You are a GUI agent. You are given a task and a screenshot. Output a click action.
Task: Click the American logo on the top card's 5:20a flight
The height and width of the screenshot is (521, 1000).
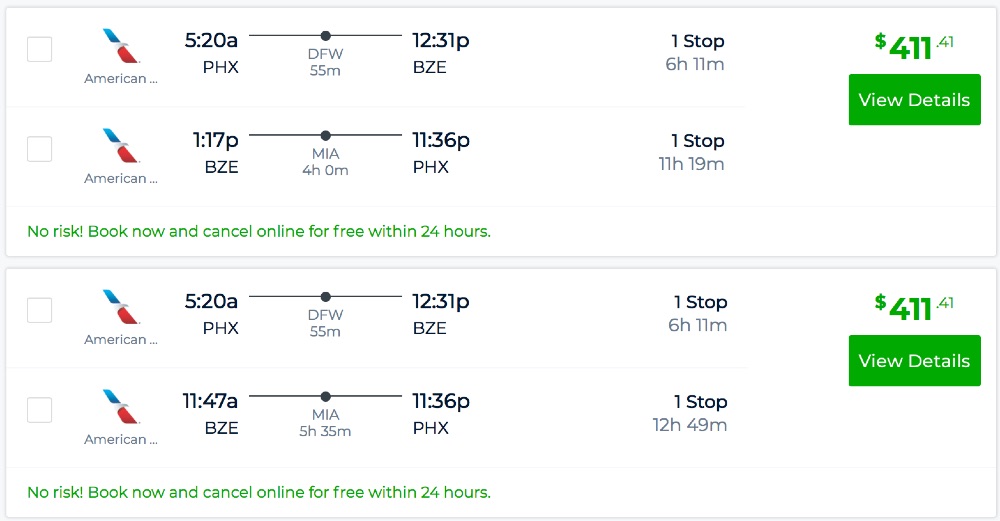(x=121, y=46)
